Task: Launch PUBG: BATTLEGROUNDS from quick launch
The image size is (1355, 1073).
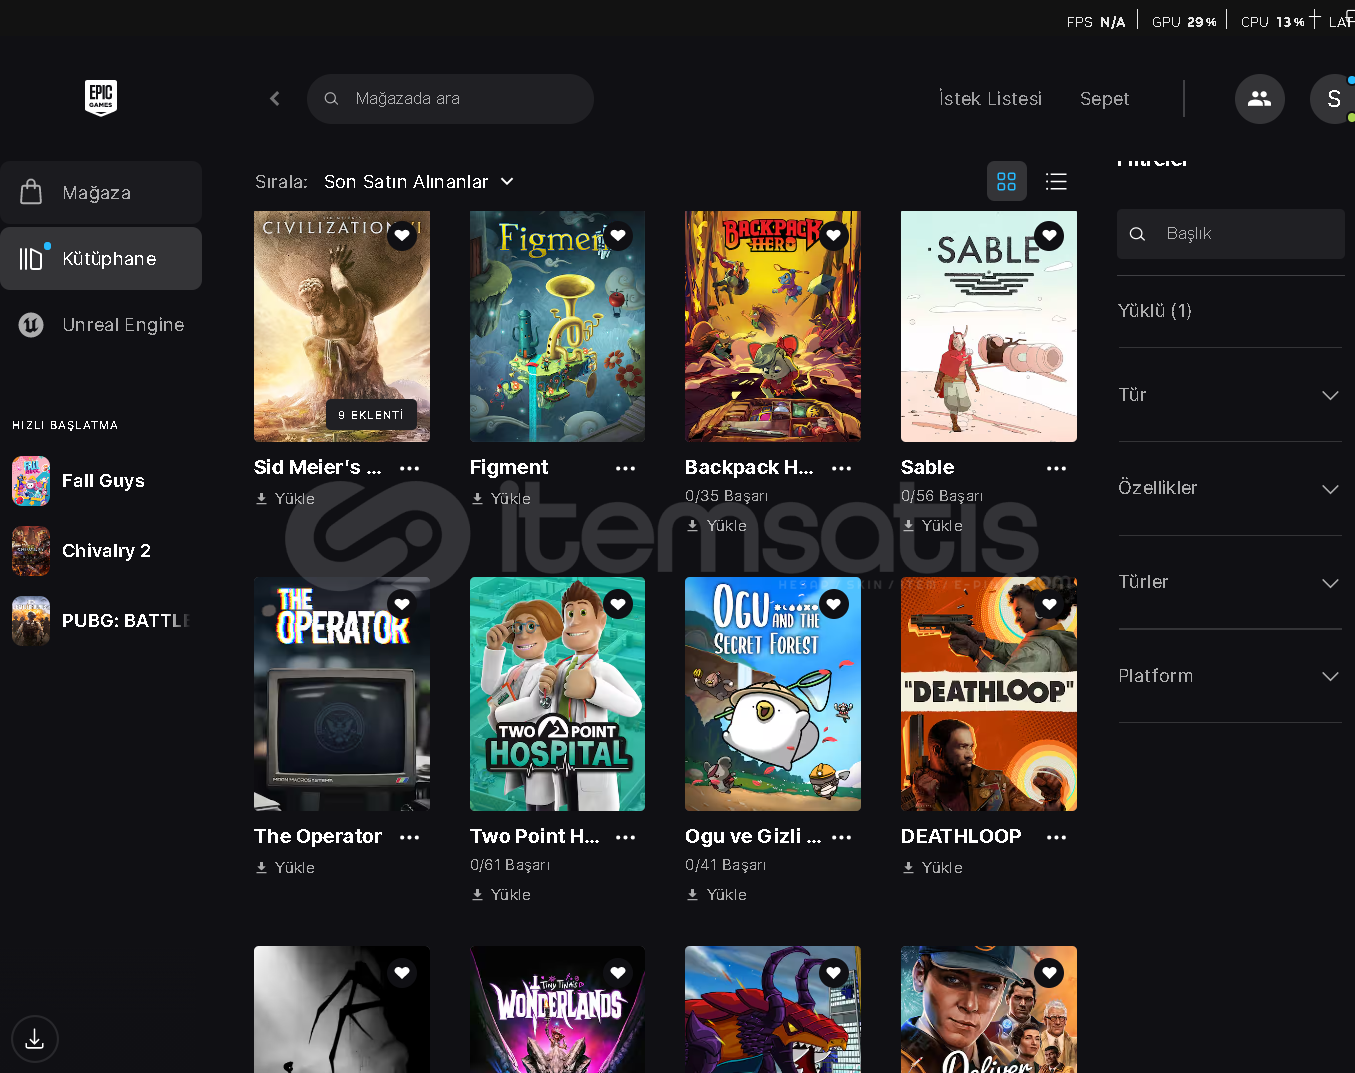Action: coord(101,621)
